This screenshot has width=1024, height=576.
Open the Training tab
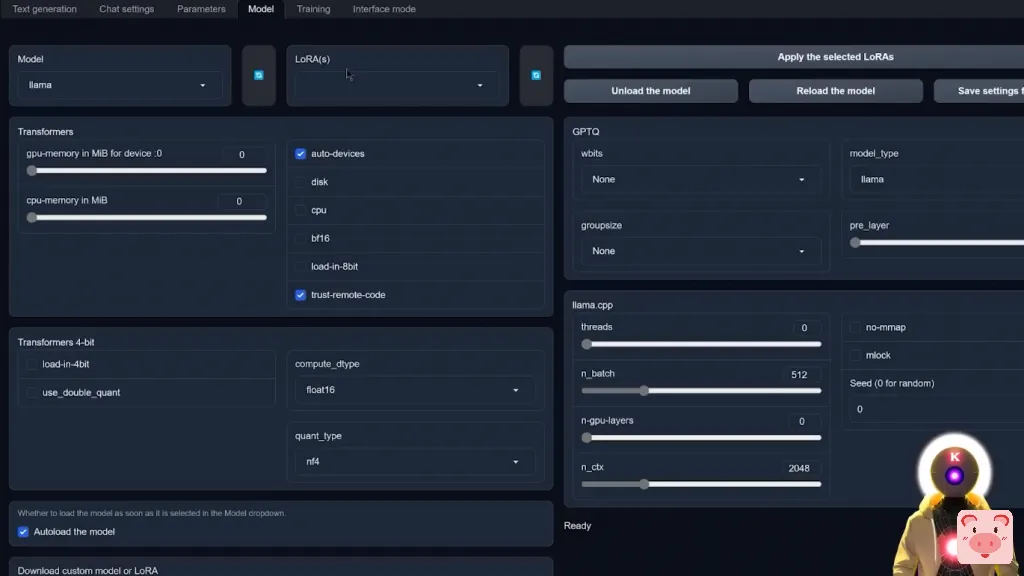point(313,9)
